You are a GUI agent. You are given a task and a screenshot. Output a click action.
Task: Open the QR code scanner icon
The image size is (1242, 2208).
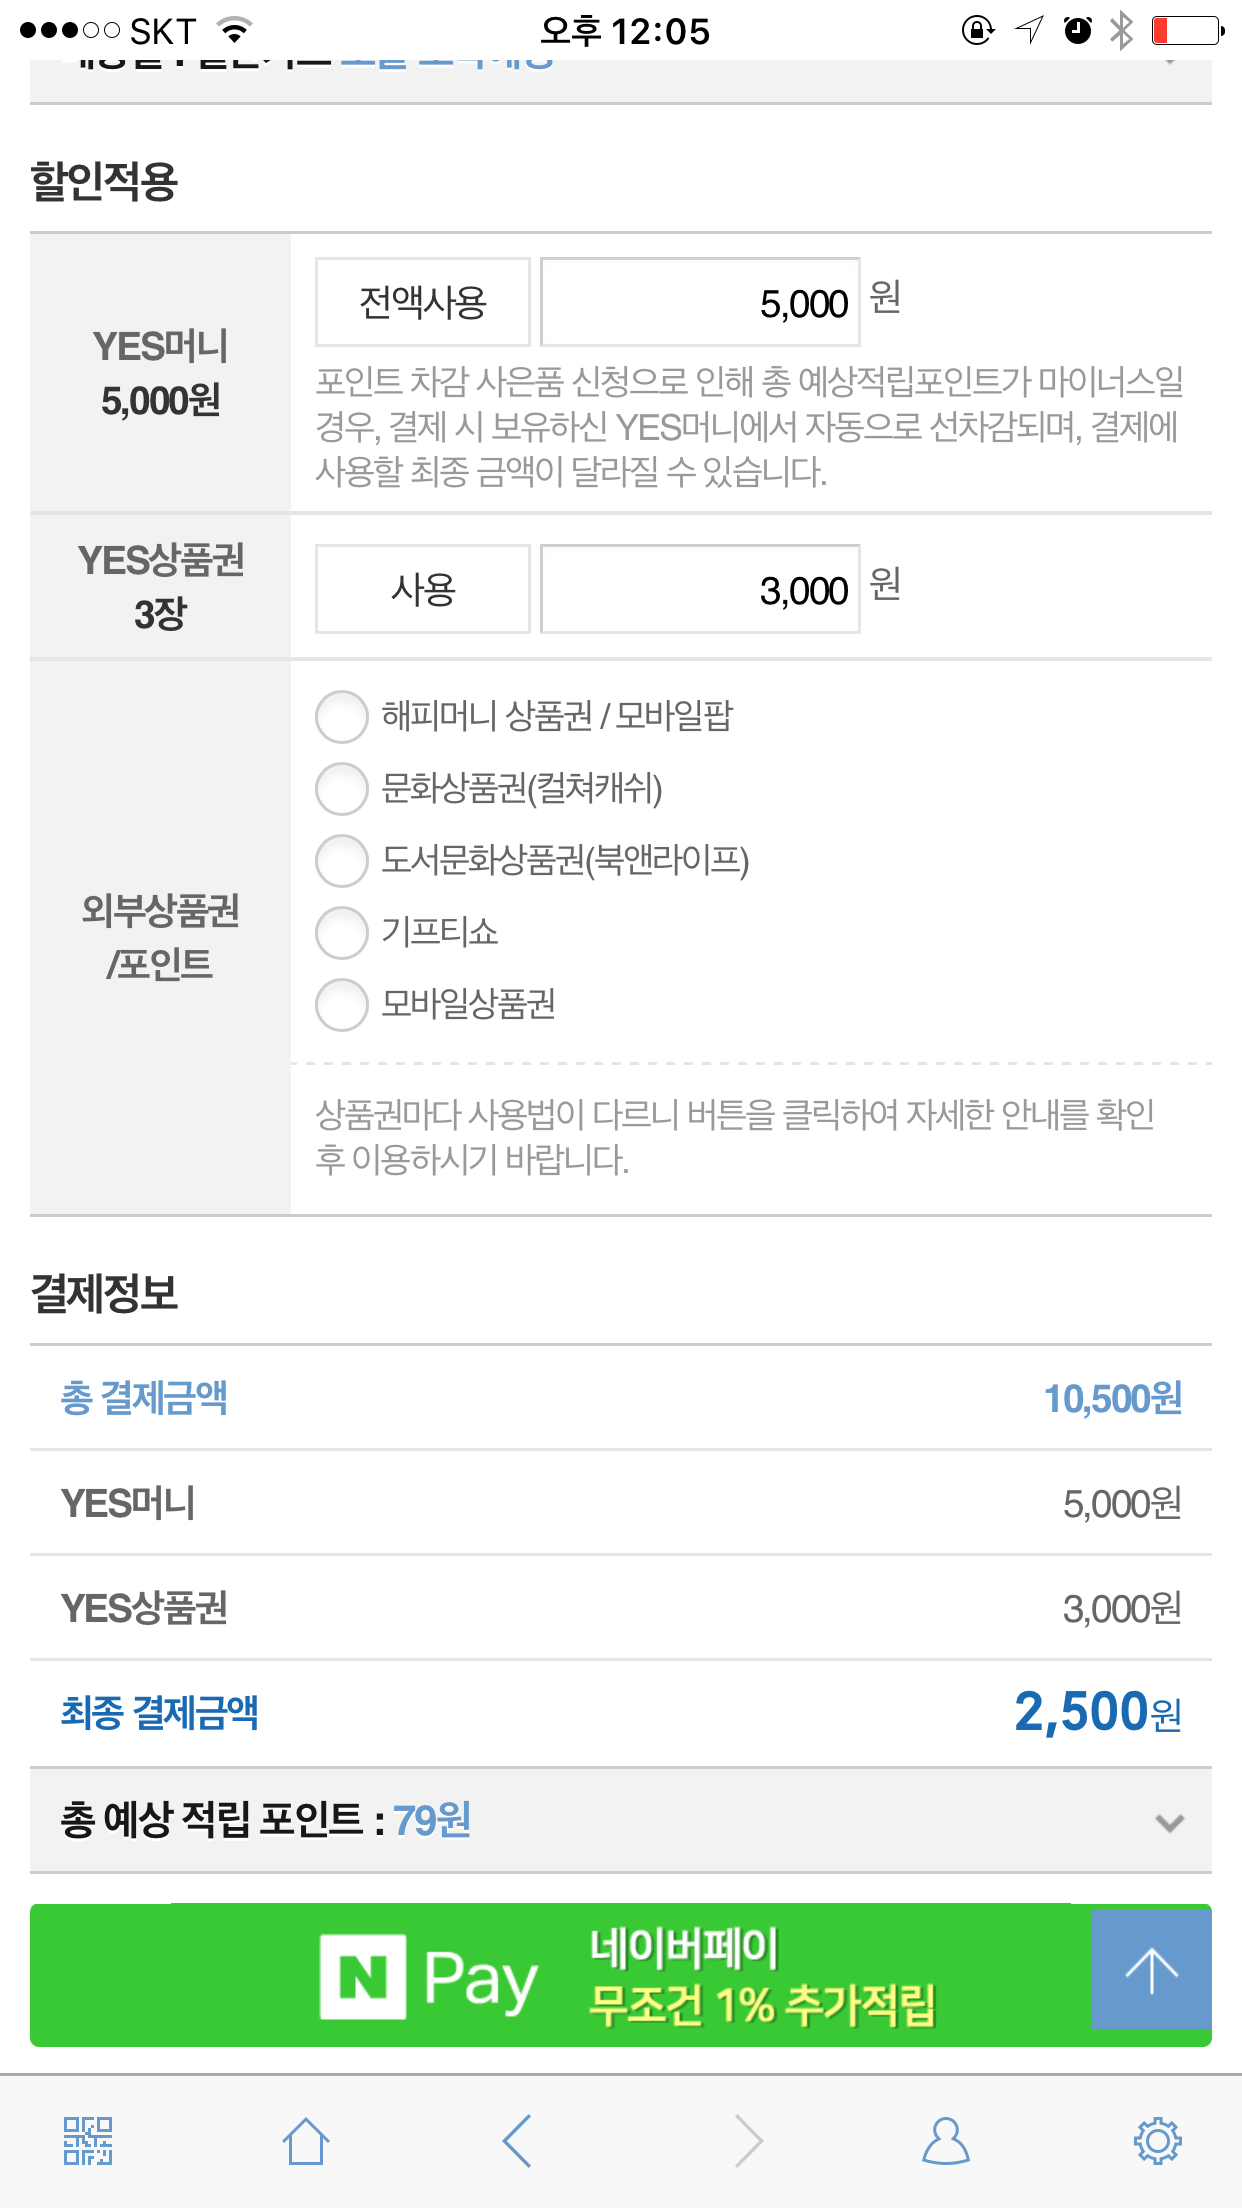tap(88, 2141)
